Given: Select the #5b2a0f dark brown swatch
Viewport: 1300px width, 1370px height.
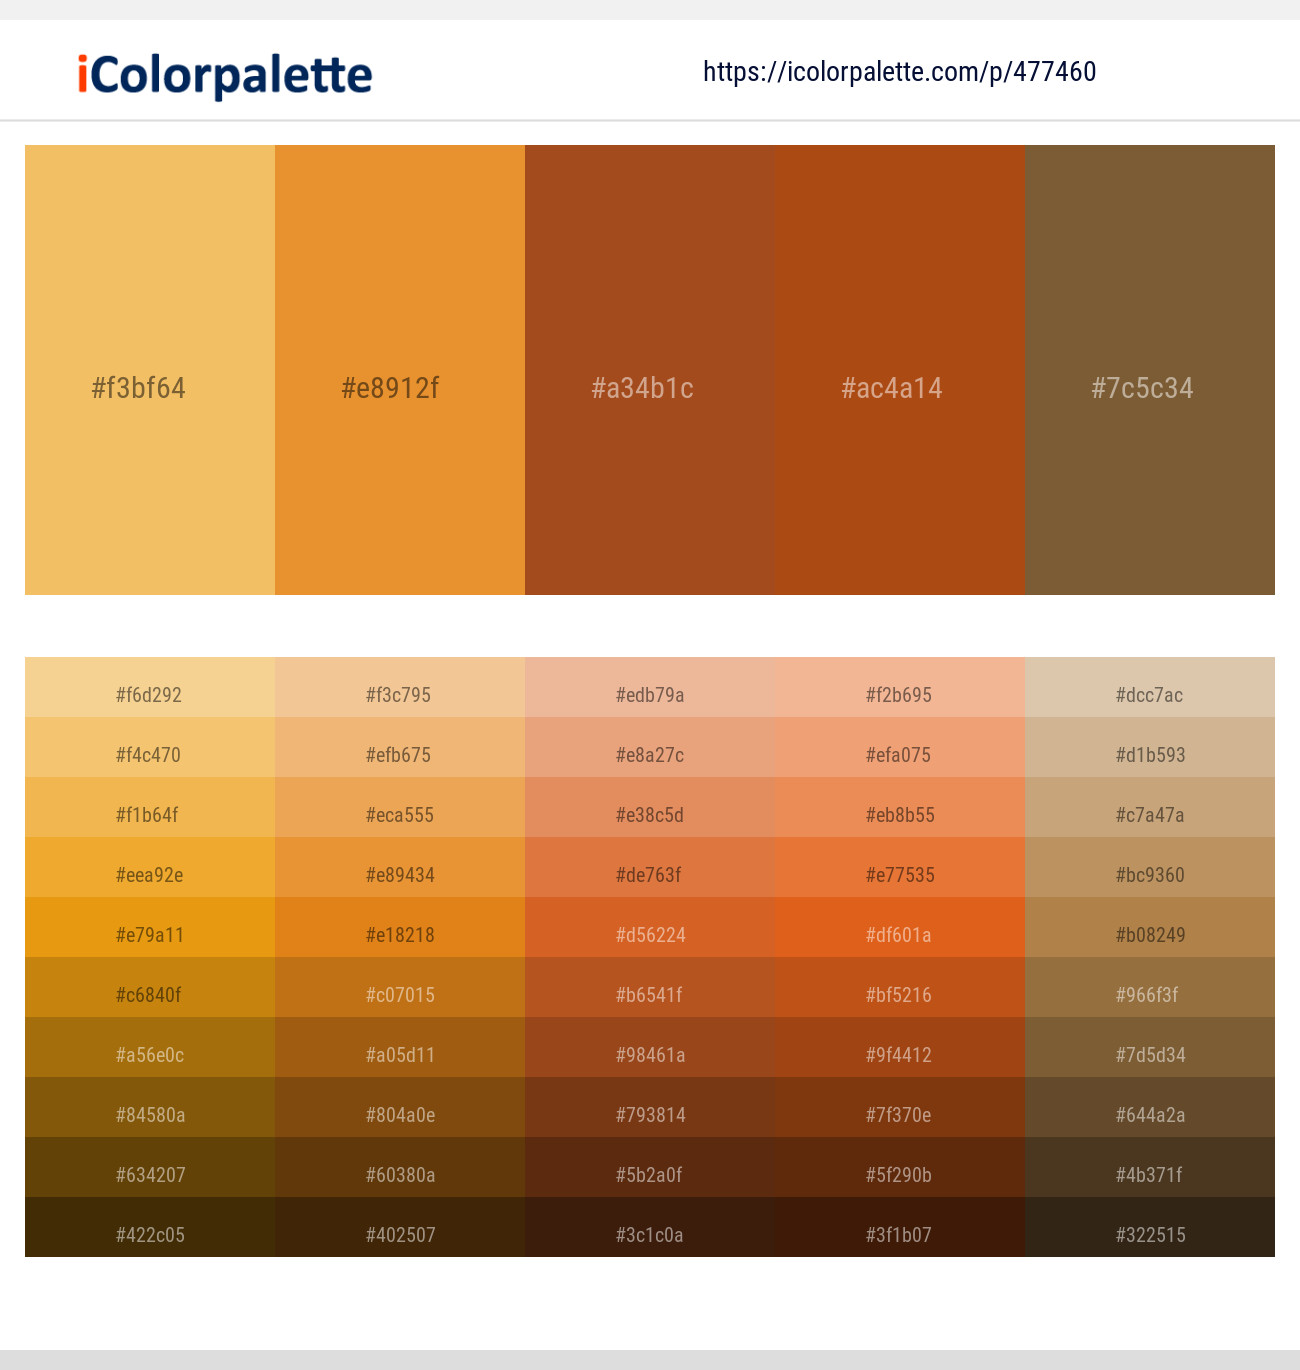Looking at the screenshot, I should click(650, 1174).
